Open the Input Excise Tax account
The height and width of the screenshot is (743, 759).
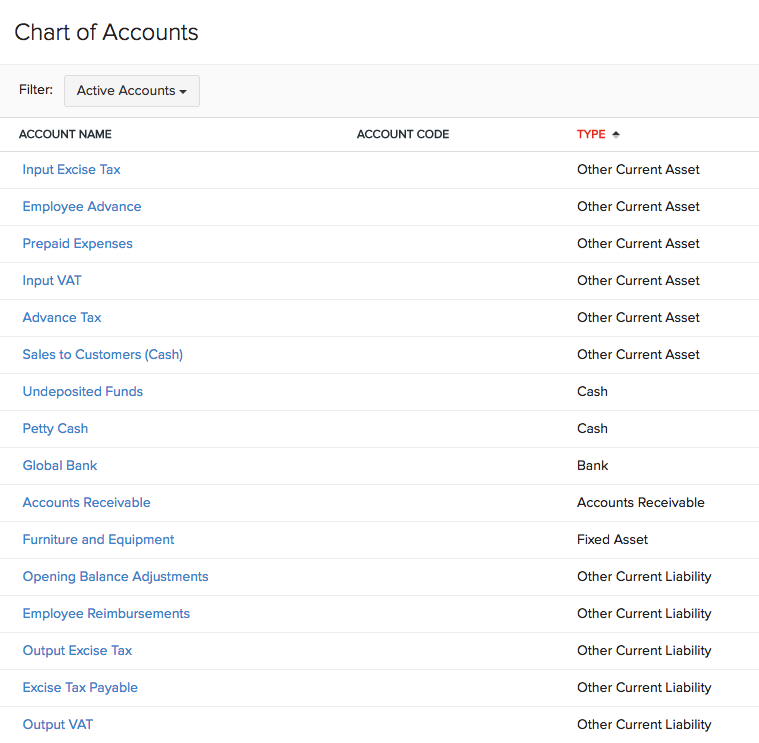pos(71,169)
